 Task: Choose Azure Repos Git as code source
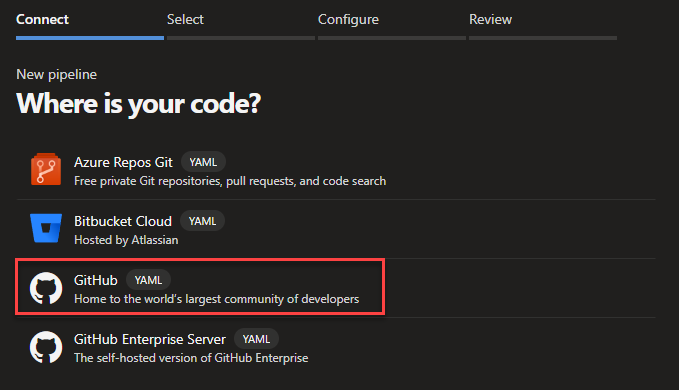[336, 170]
